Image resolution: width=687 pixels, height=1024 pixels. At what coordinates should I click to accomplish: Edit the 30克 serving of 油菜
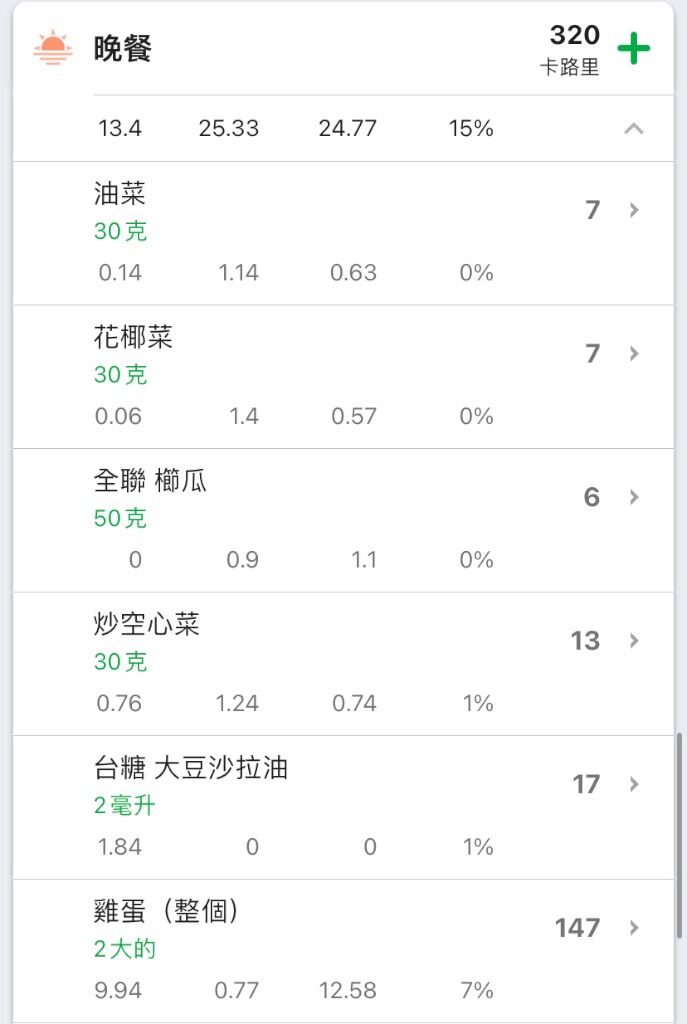click(120, 231)
